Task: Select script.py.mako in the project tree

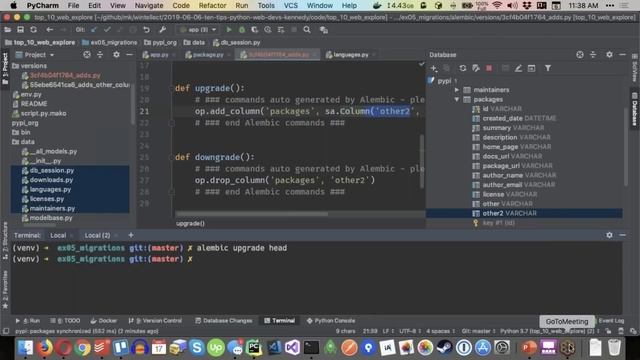Action: [43, 113]
